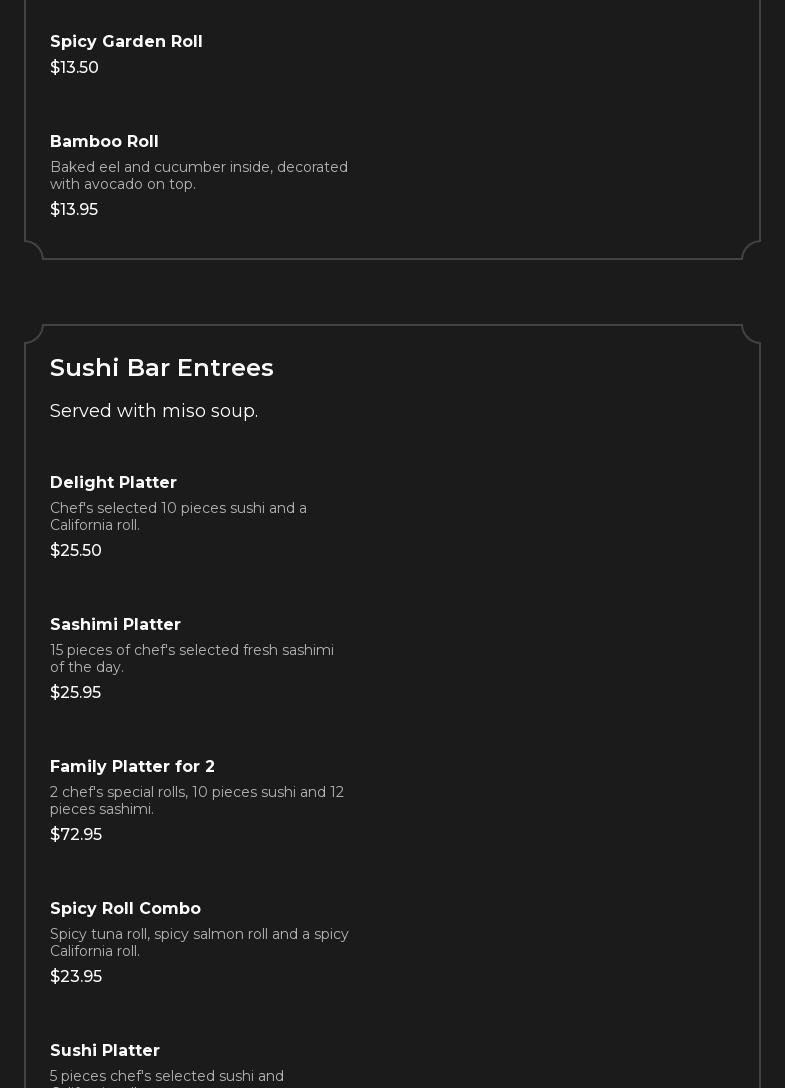Open the Delight Platter item
The image size is (785, 1088).
(113, 482)
